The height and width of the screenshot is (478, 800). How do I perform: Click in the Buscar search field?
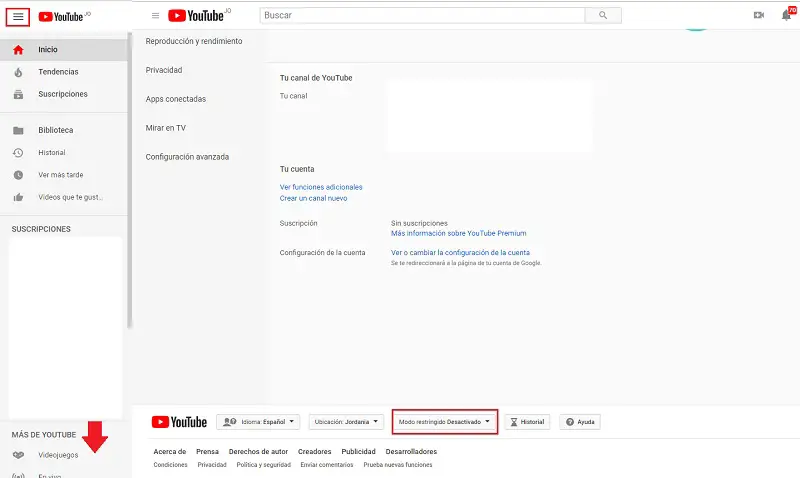(422, 15)
